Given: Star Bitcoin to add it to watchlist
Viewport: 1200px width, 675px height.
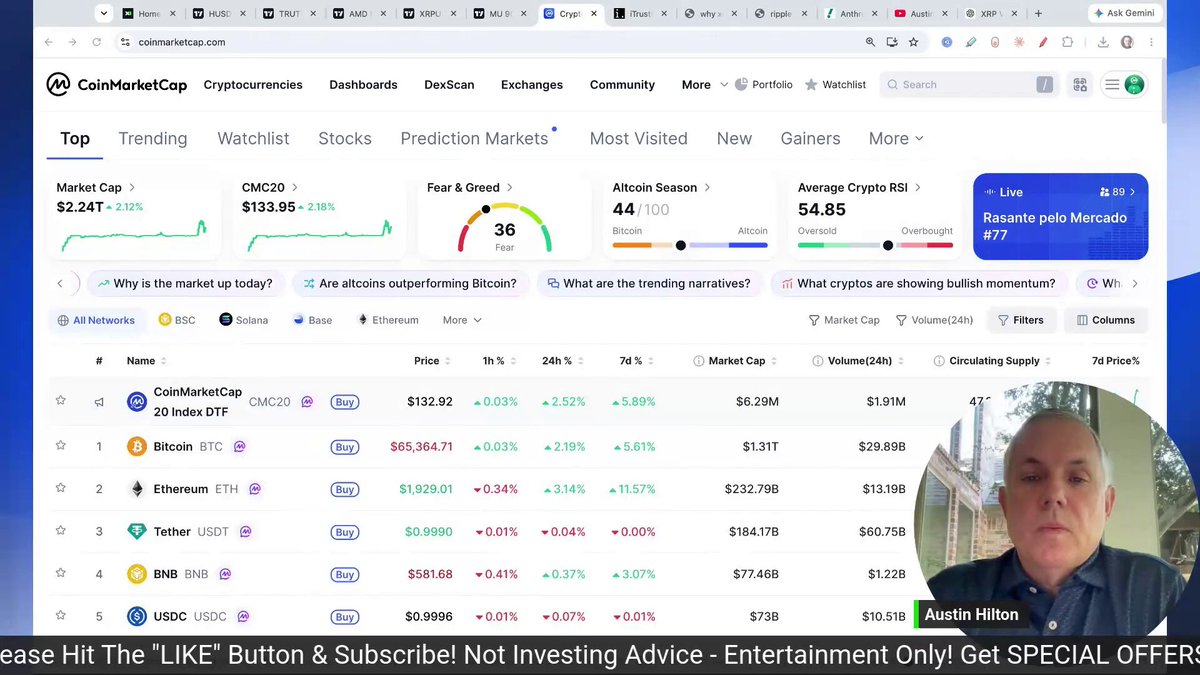Looking at the screenshot, I should click(x=61, y=446).
